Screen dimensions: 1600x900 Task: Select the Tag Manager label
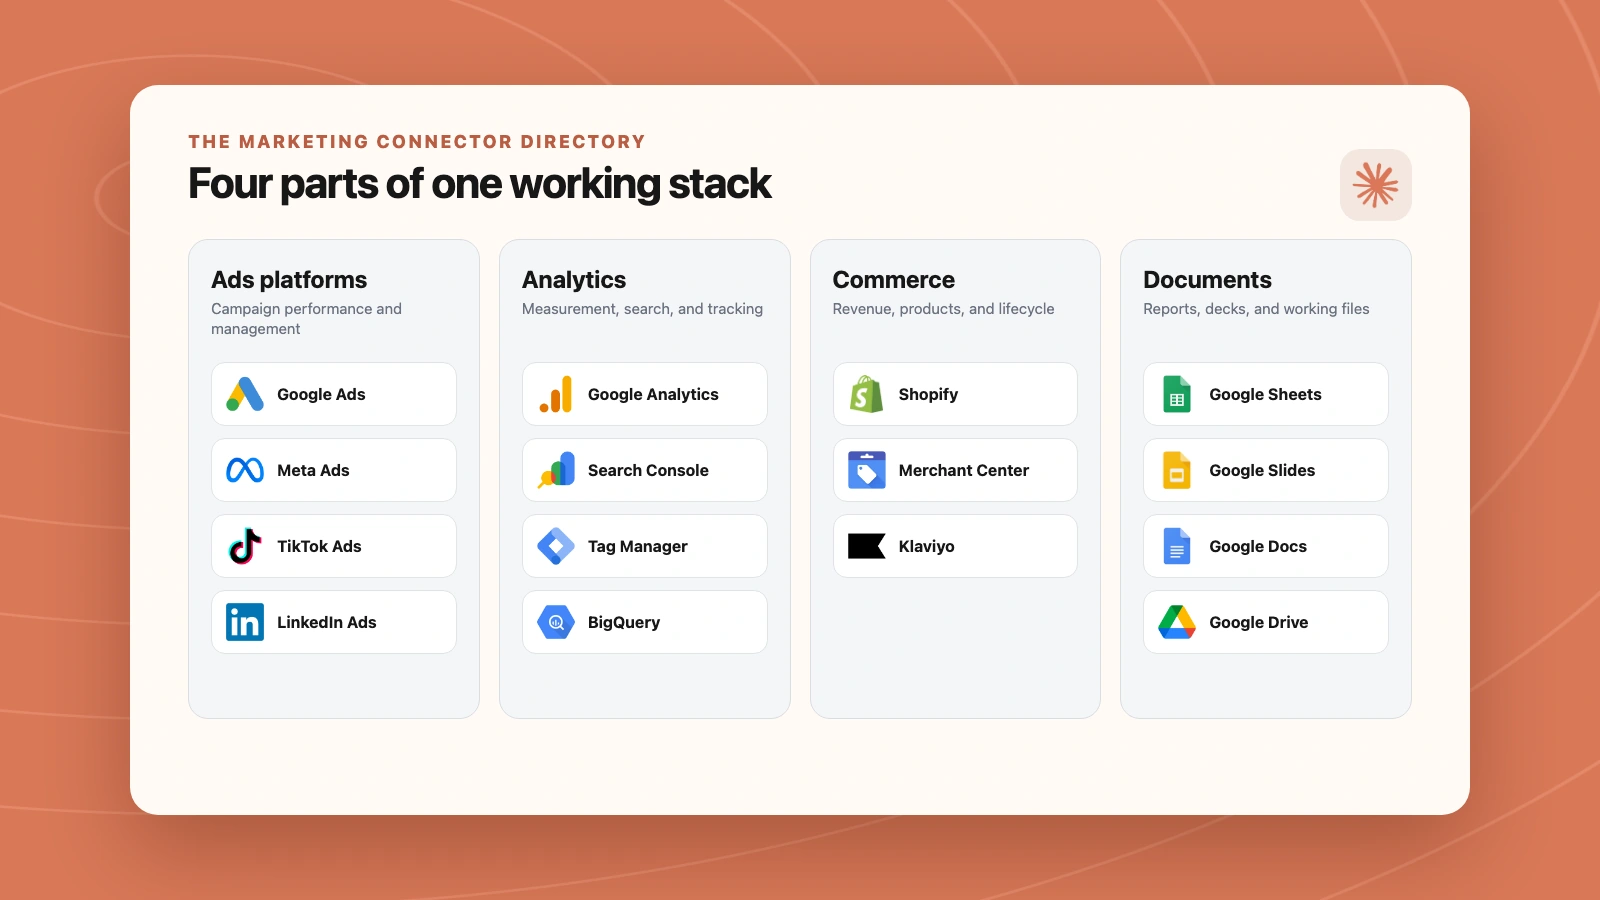pos(638,546)
